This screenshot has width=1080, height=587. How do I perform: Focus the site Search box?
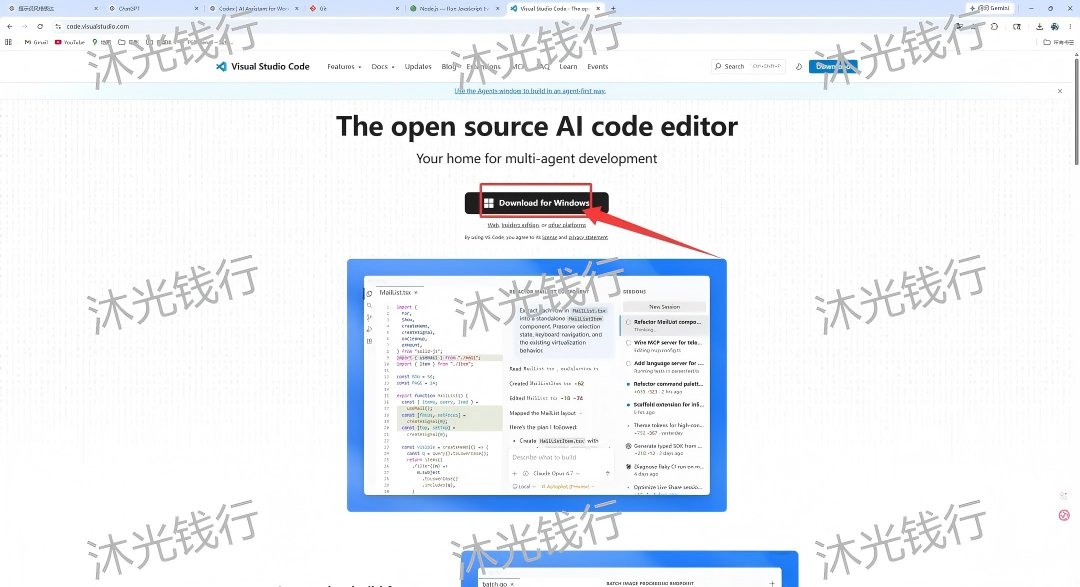[748, 66]
